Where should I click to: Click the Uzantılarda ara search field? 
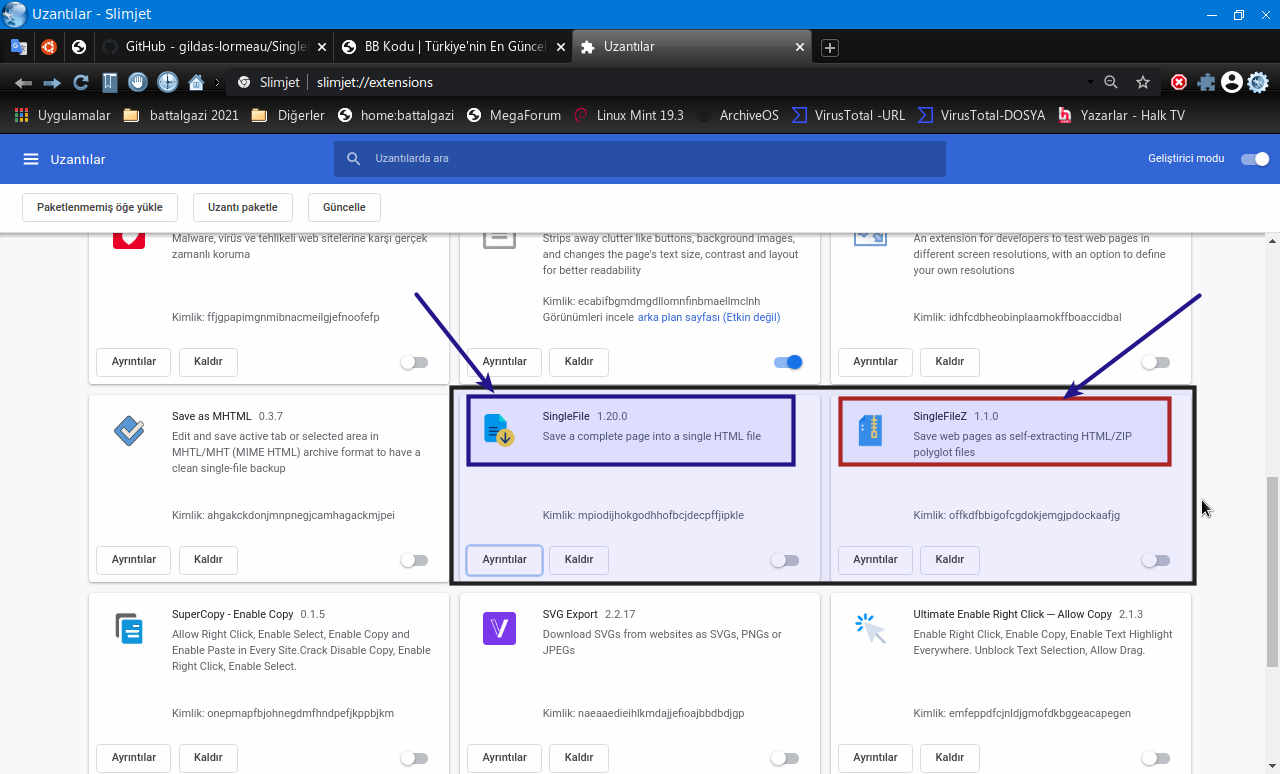click(640, 159)
